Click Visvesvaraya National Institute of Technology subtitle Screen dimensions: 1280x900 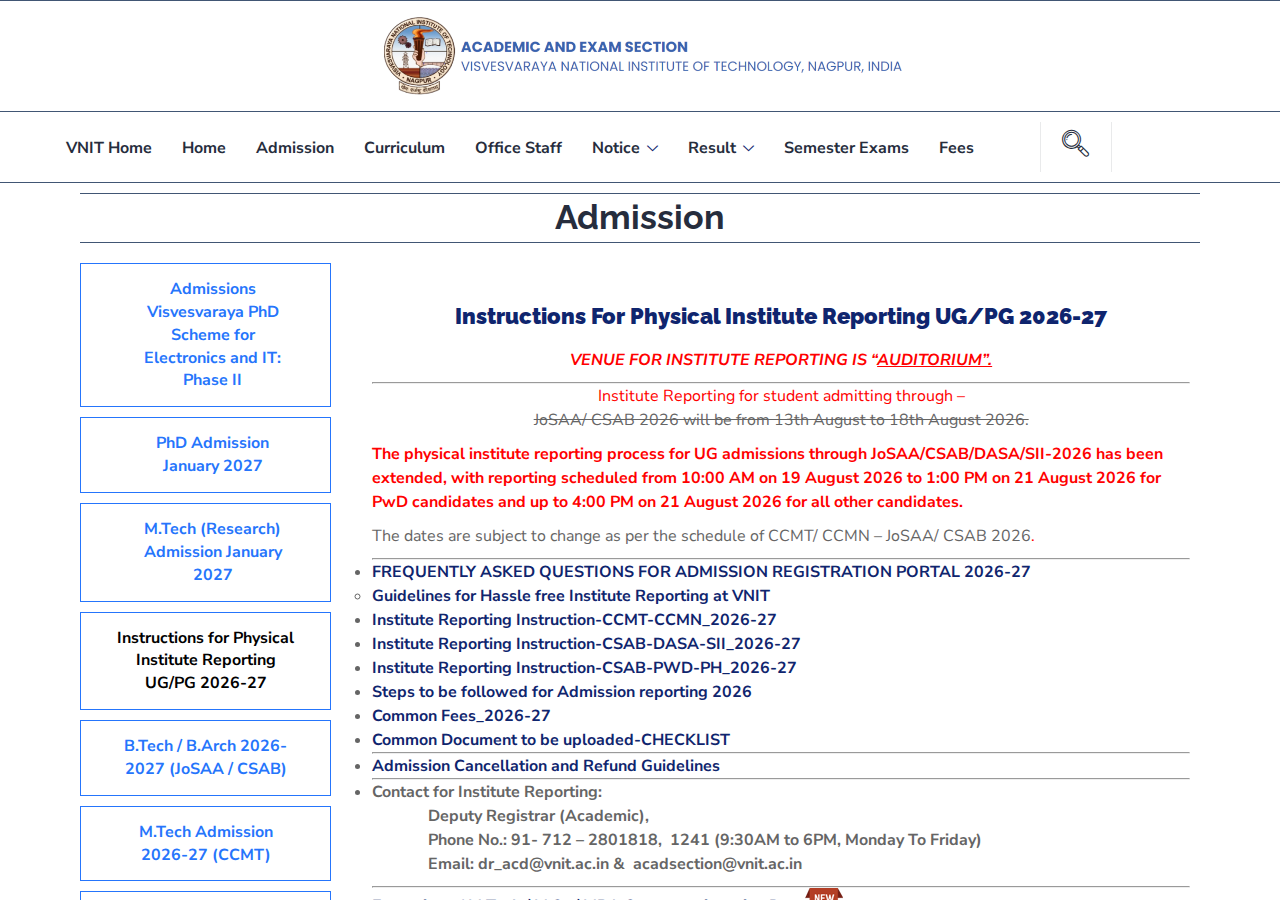pos(681,67)
